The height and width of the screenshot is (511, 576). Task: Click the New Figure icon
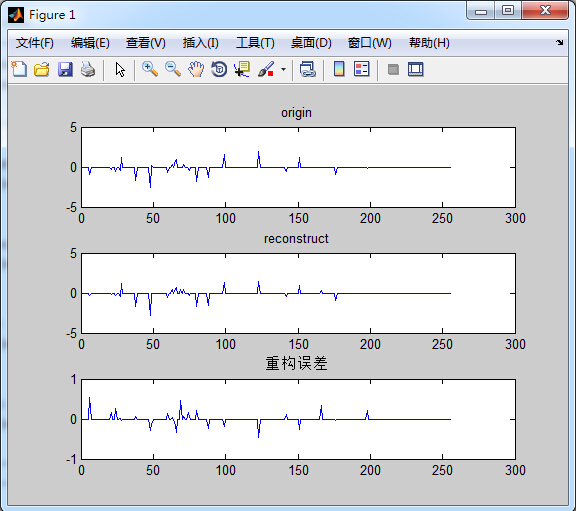tap(19, 69)
